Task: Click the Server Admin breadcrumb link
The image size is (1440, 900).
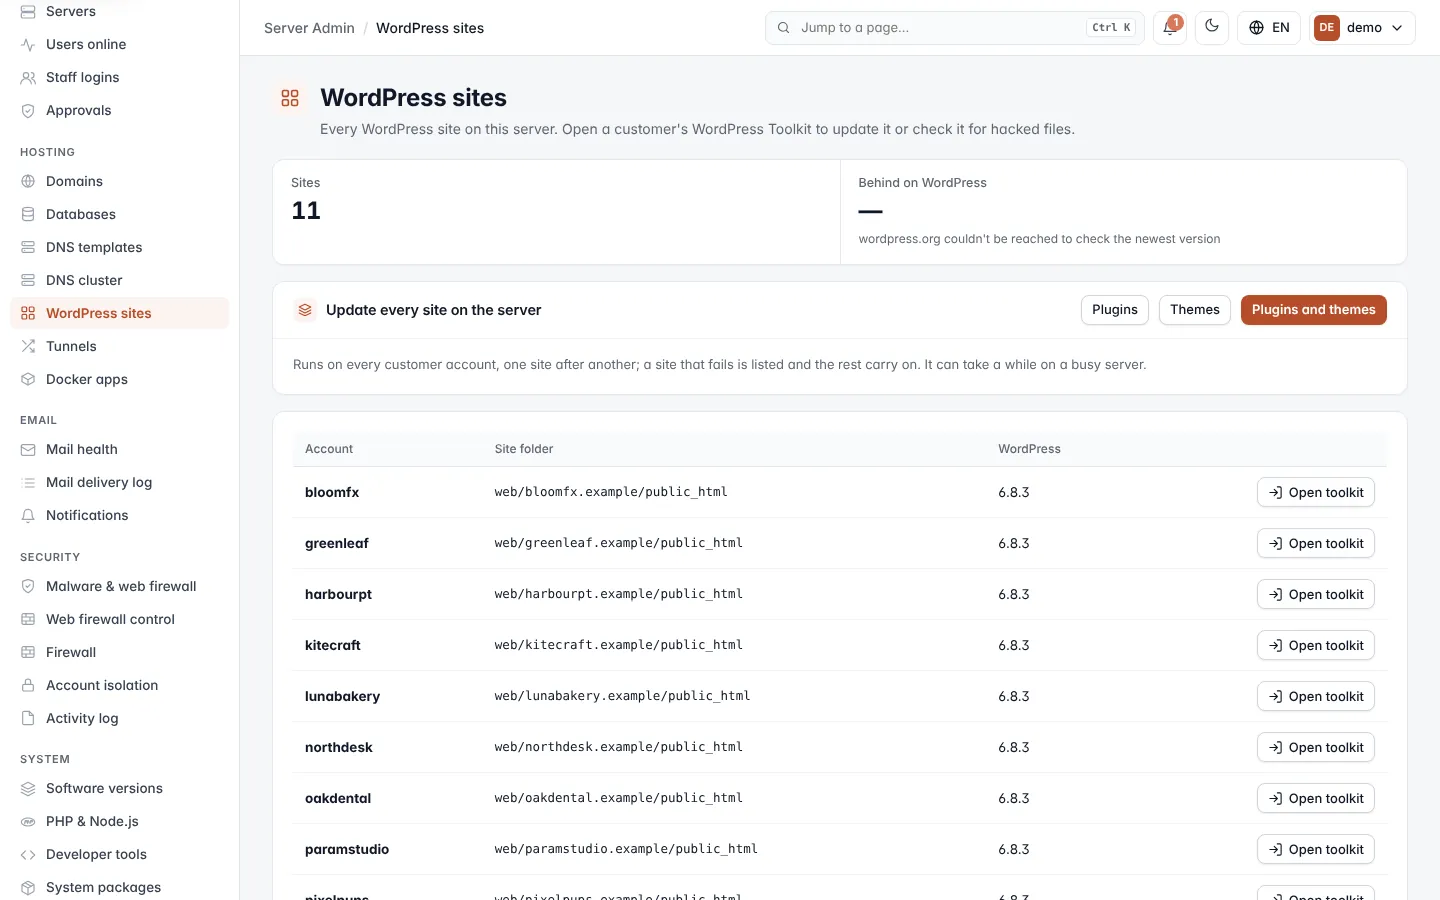Action: pyautogui.click(x=309, y=28)
